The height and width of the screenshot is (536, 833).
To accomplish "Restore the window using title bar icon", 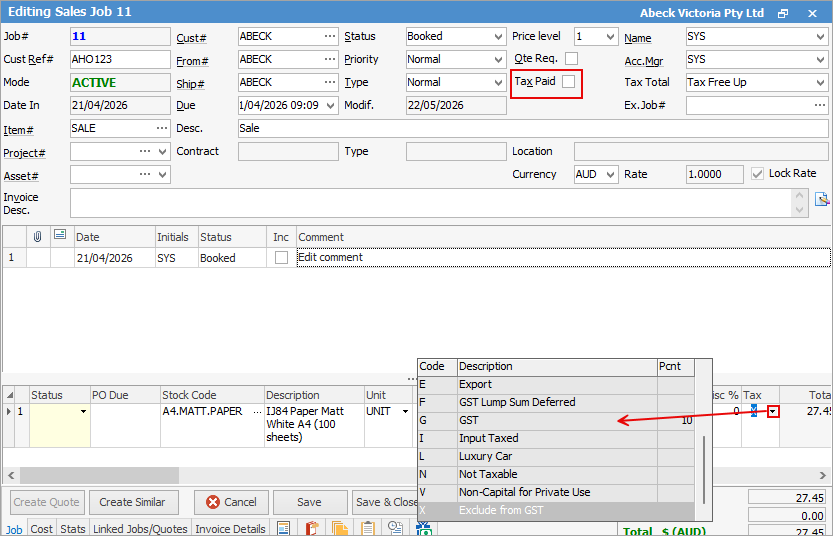I will coord(783,14).
